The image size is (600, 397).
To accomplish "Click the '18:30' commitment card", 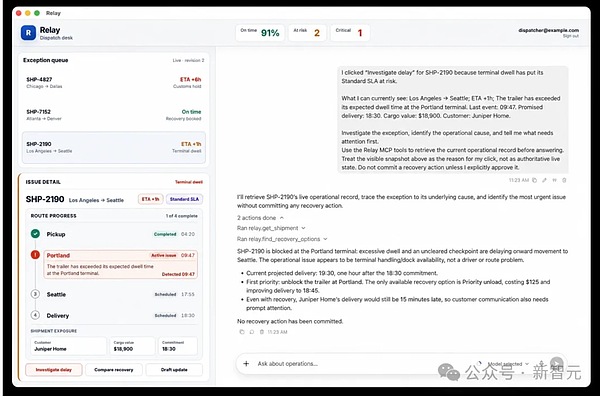I will coord(178,346).
